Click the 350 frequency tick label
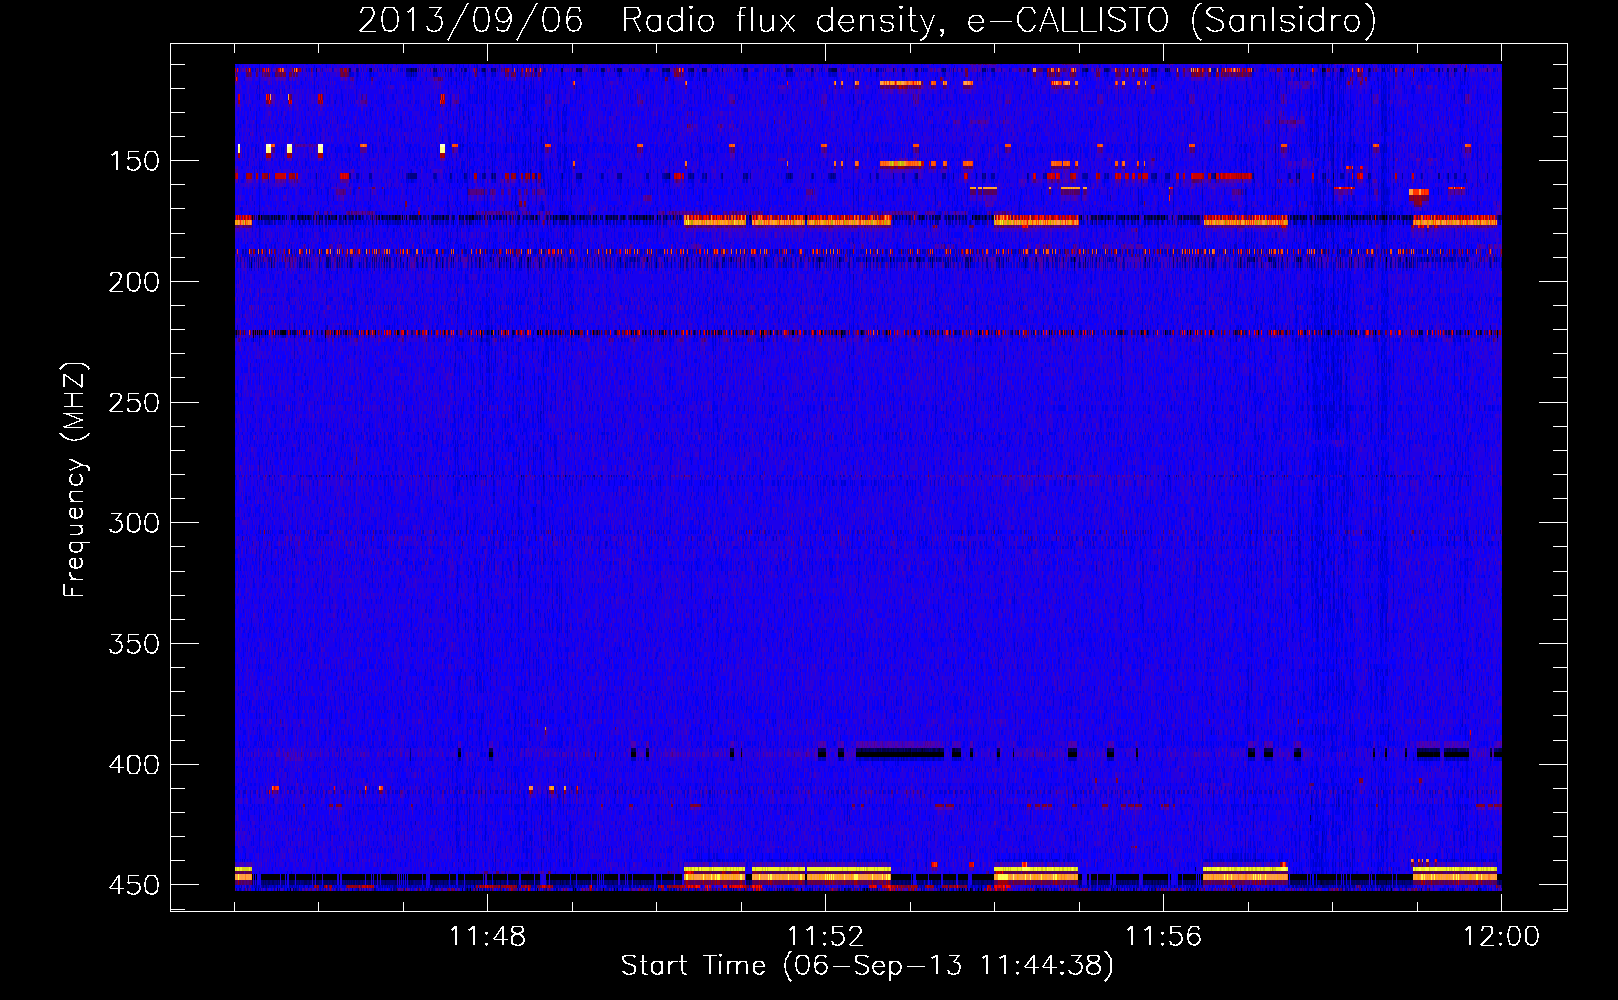1618x1000 pixels. [x=134, y=644]
